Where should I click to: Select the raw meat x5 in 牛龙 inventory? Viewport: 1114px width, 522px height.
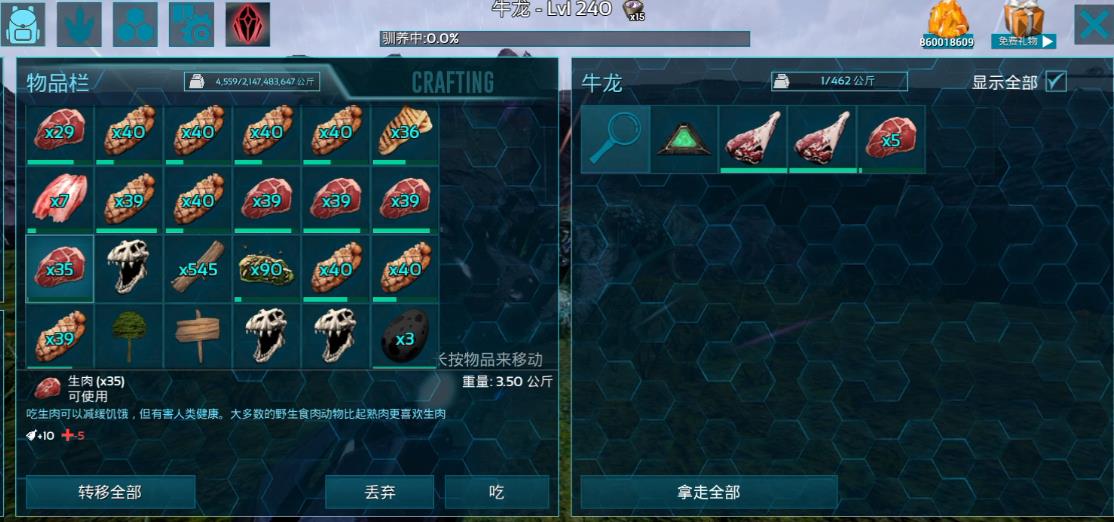click(891, 139)
